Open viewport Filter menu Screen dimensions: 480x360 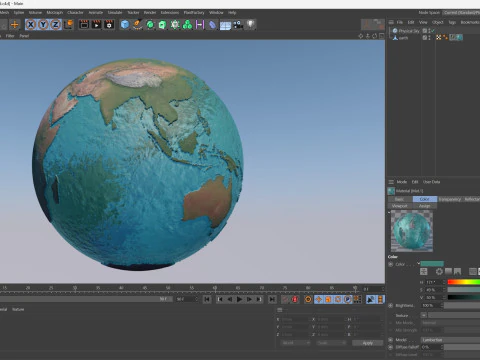(x=10, y=36)
